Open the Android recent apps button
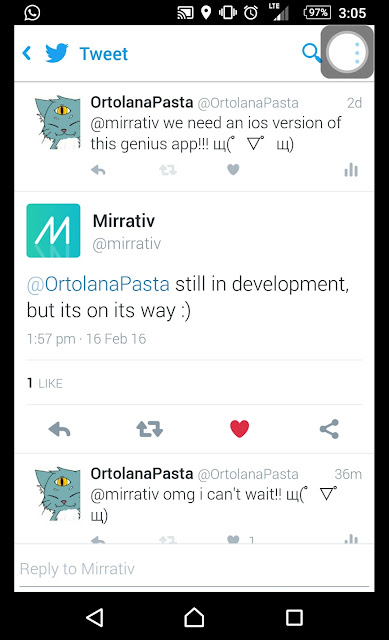 pyautogui.click(x=294, y=618)
